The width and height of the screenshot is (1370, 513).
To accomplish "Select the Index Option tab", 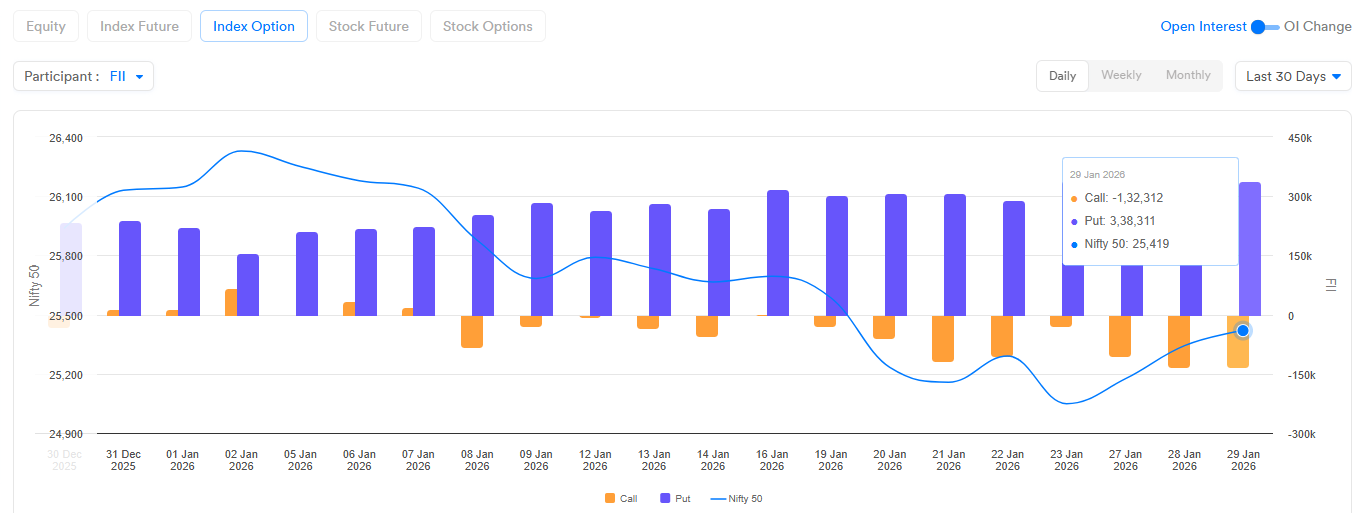I will coord(254,26).
